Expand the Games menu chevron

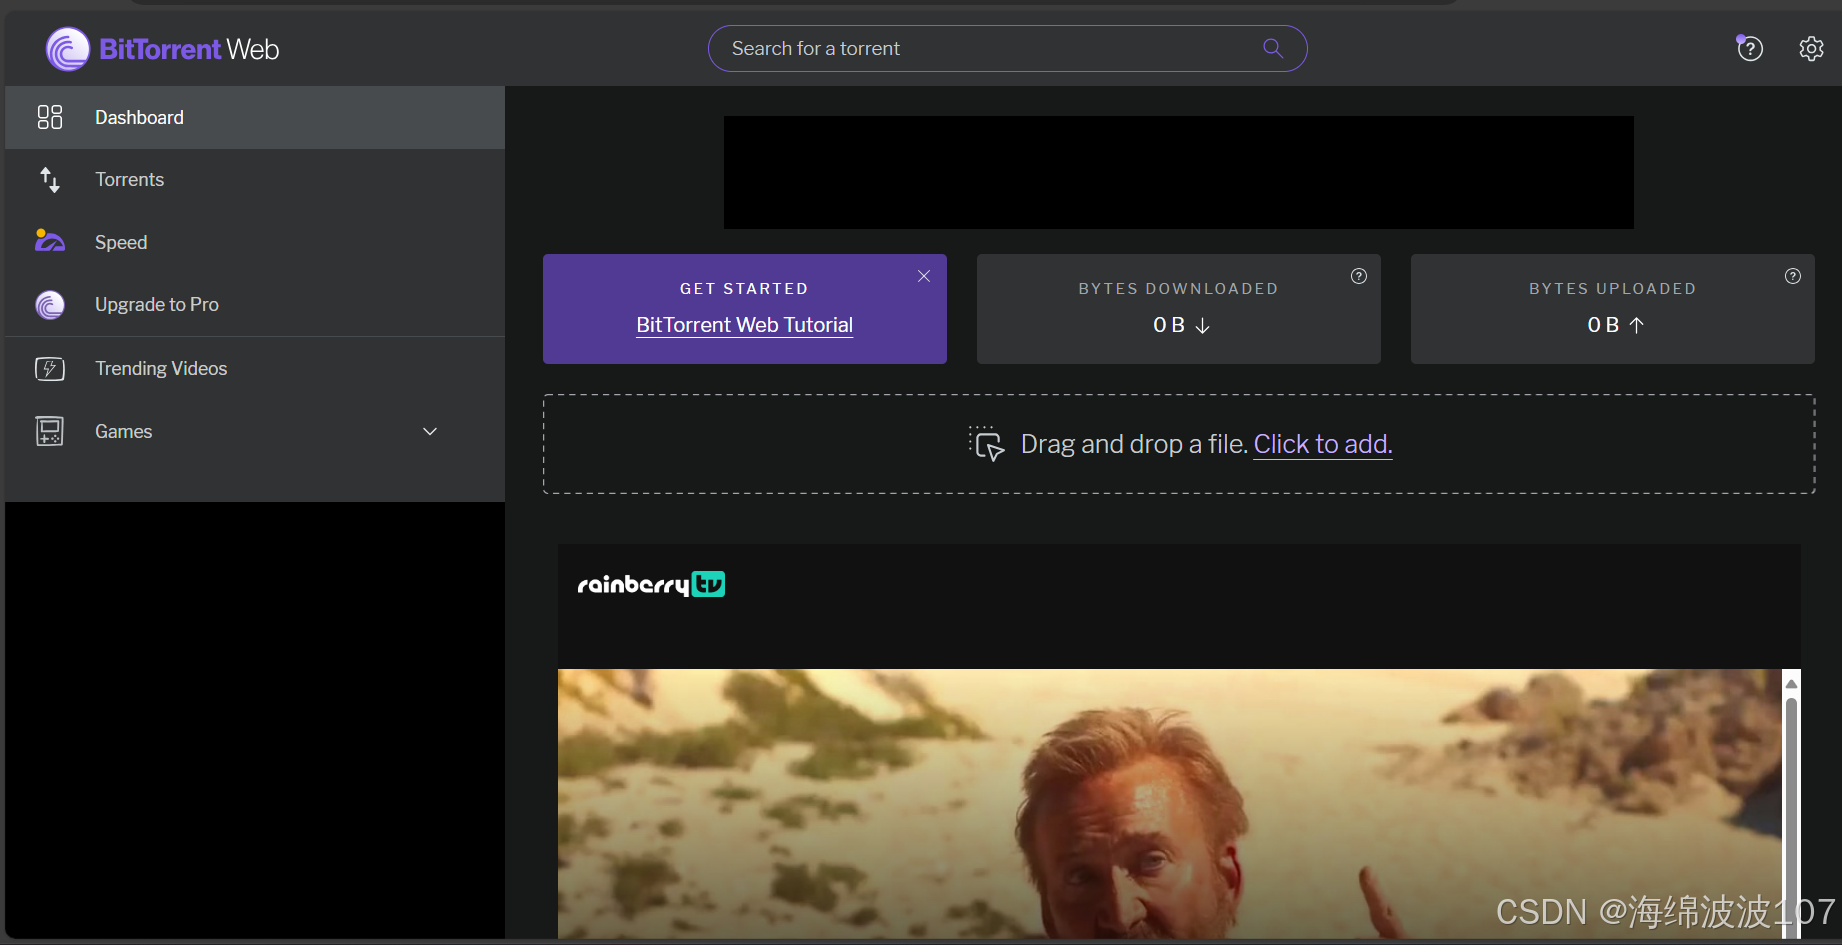point(430,431)
